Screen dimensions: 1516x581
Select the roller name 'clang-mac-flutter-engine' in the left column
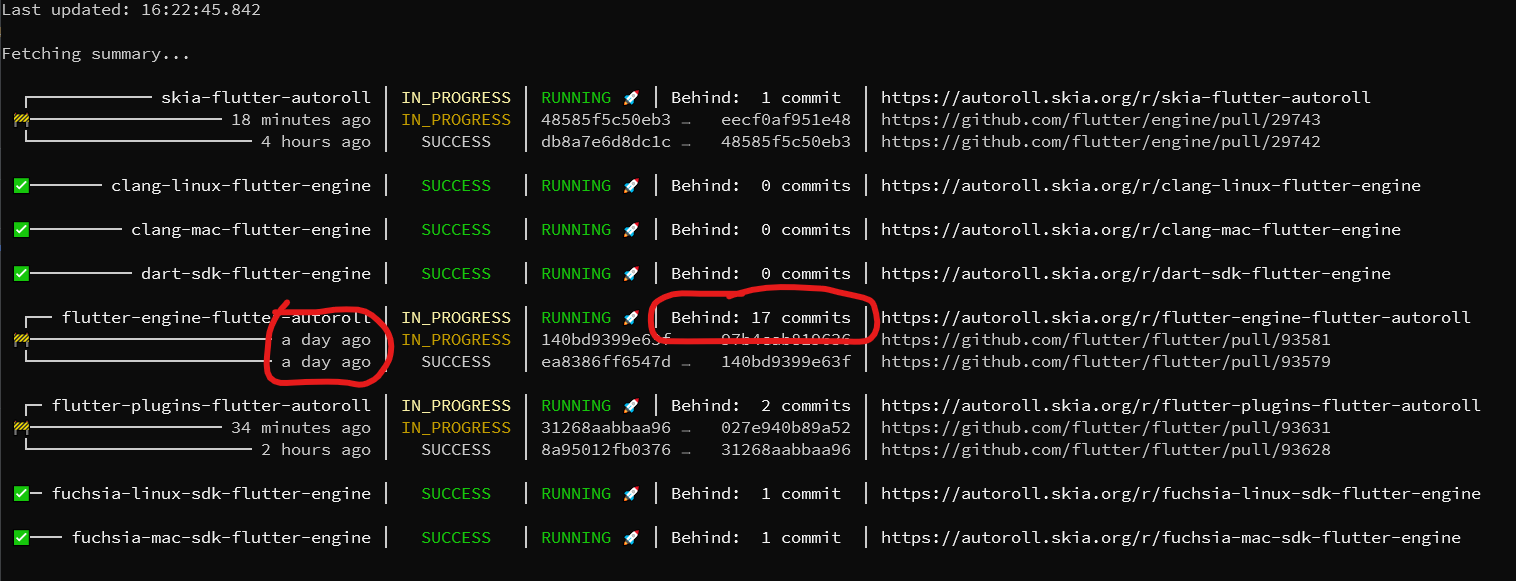tap(251, 230)
